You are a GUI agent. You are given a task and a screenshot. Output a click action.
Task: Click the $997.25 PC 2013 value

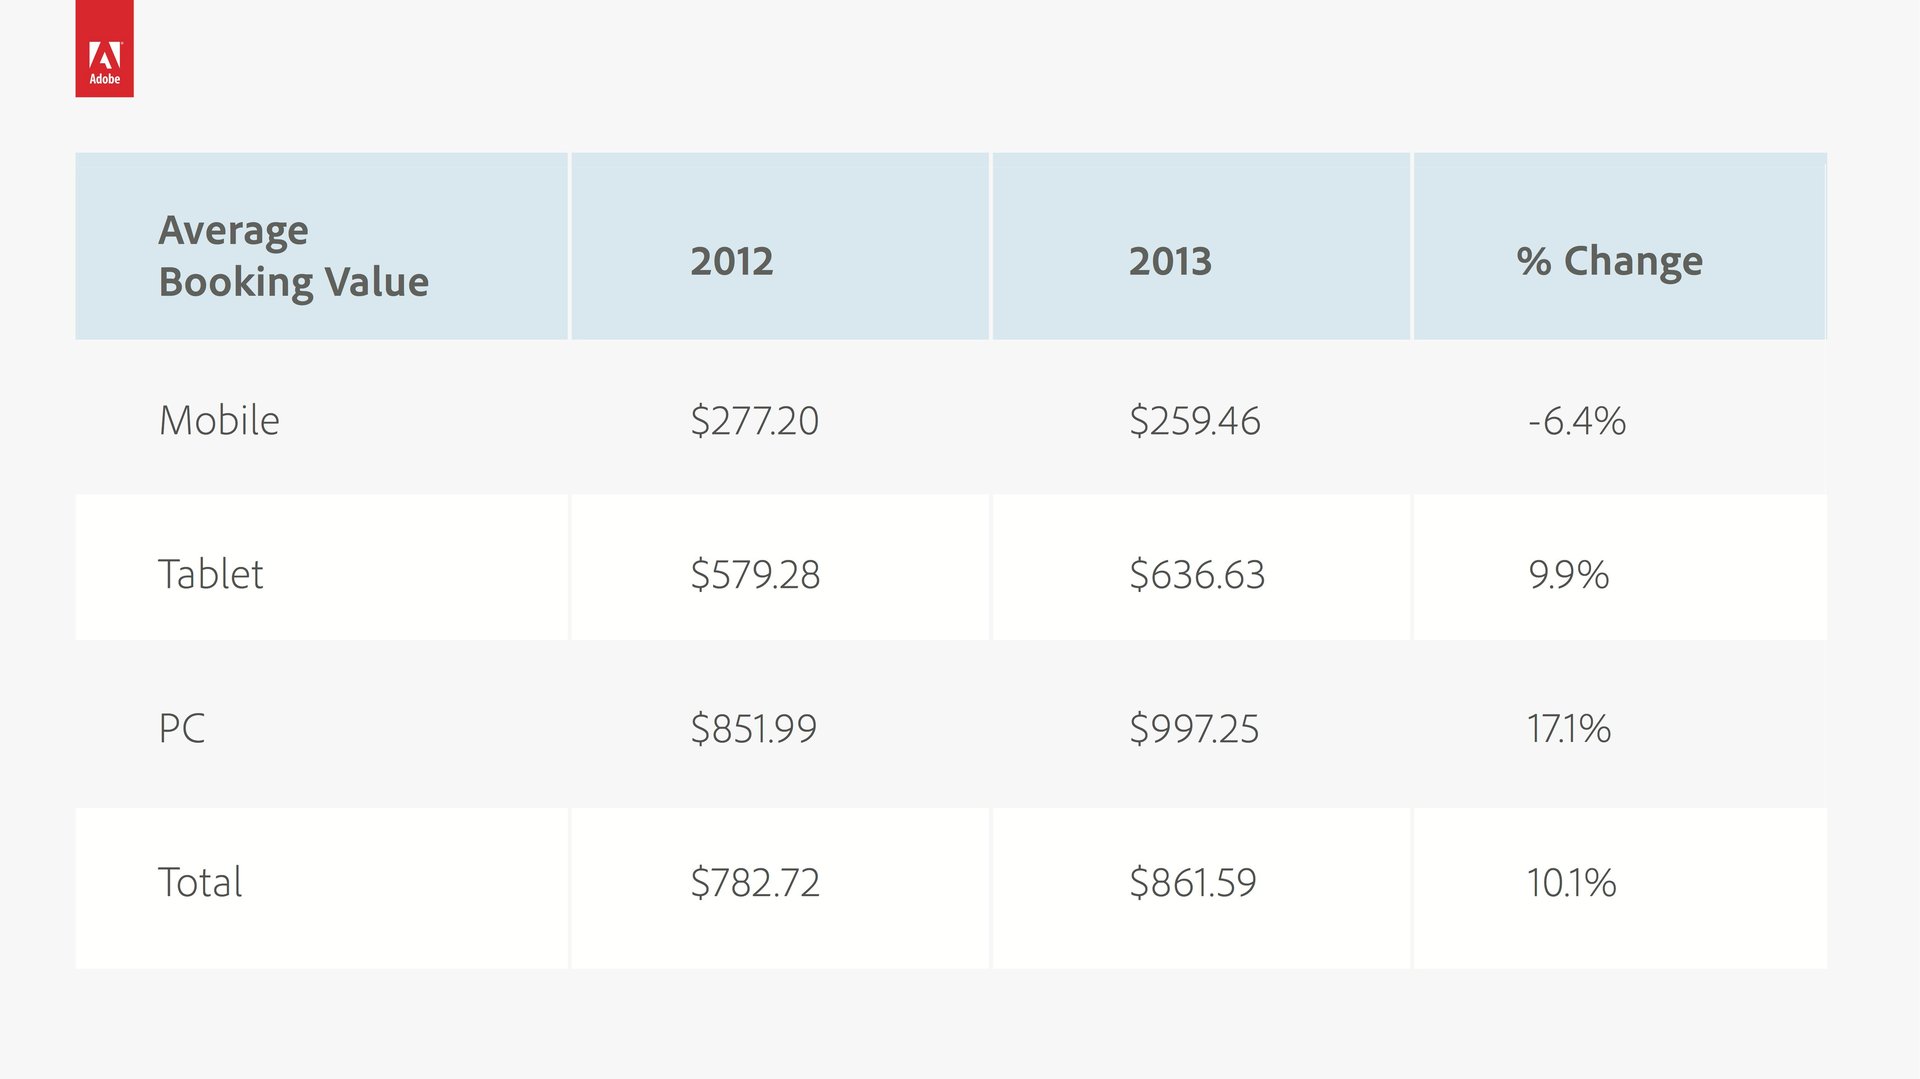[x=1194, y=728]
